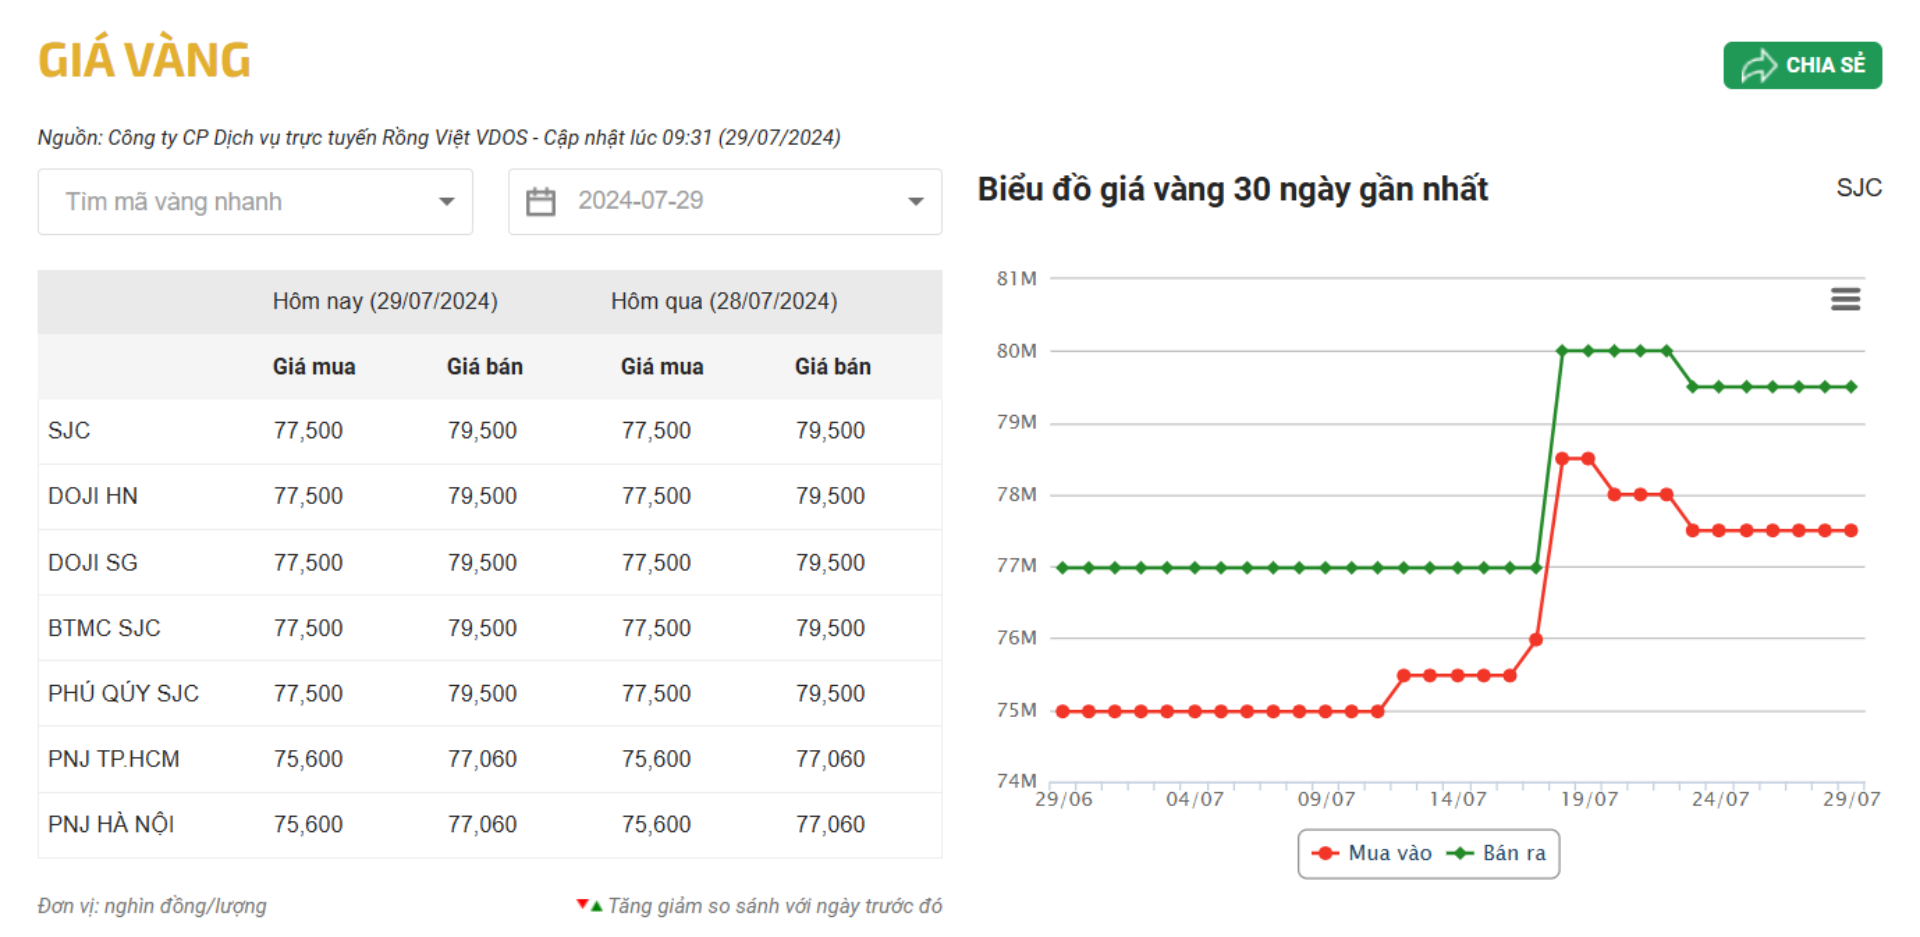Click Giá mua header under Hôm nay
Screen dimensions: 1920x937
(x=314, y=367)
